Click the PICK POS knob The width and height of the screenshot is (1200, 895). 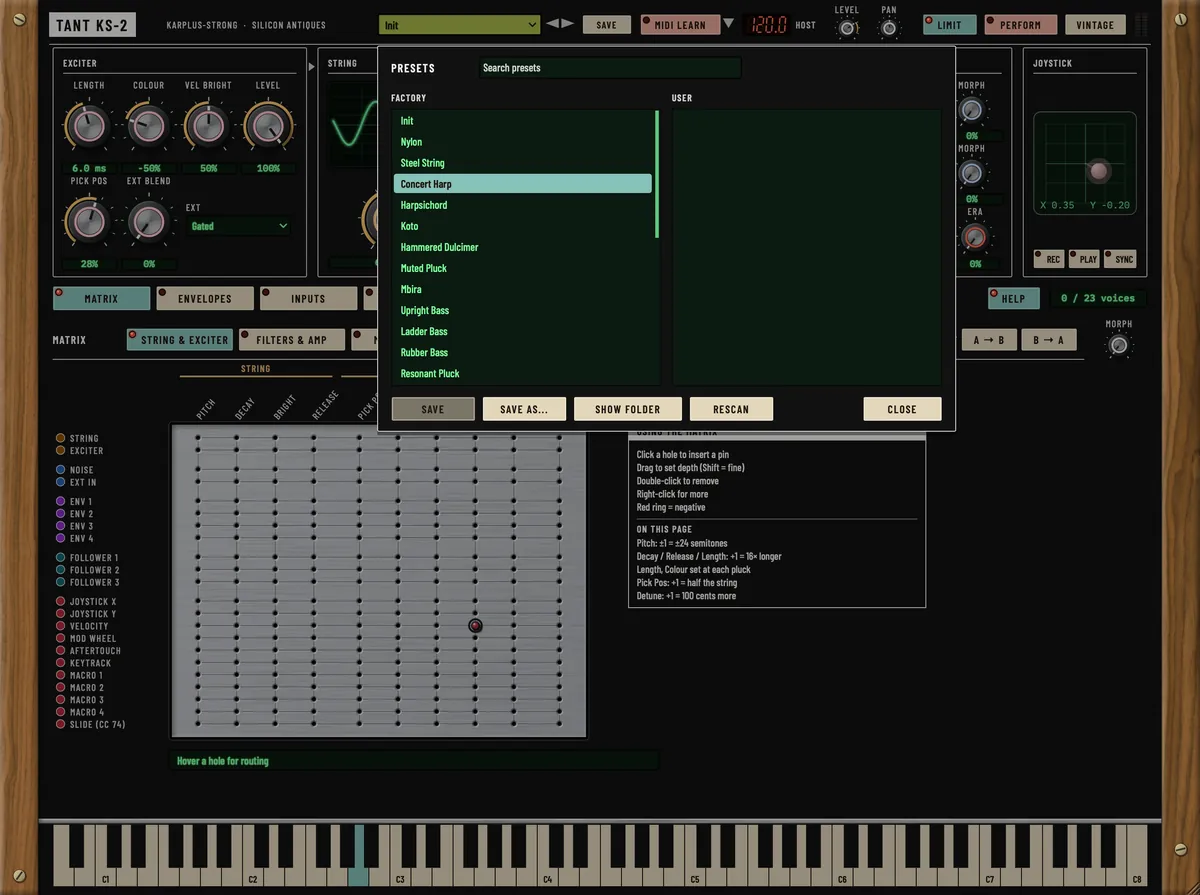(x=88, y=221)
